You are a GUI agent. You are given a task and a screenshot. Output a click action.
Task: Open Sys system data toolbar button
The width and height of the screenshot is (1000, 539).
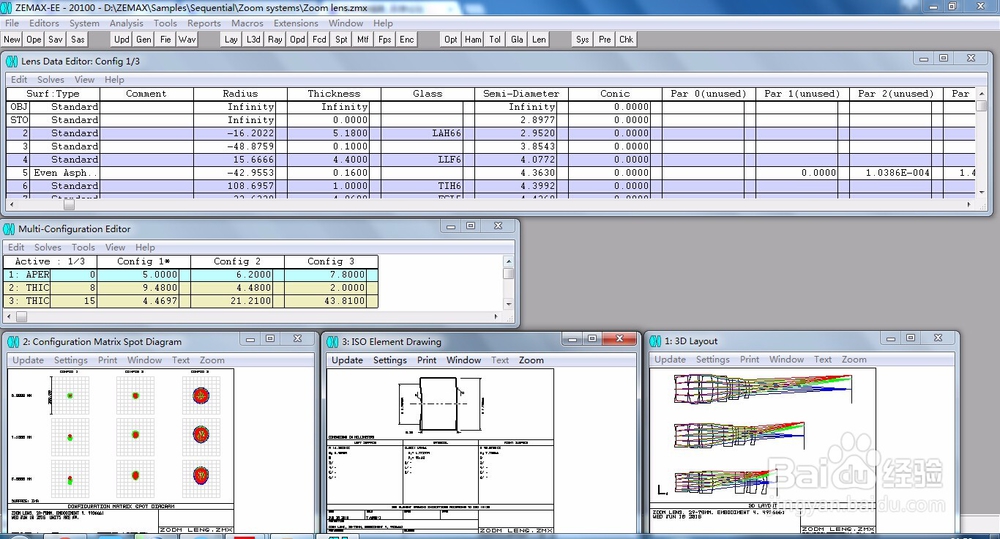pos(582,40)
